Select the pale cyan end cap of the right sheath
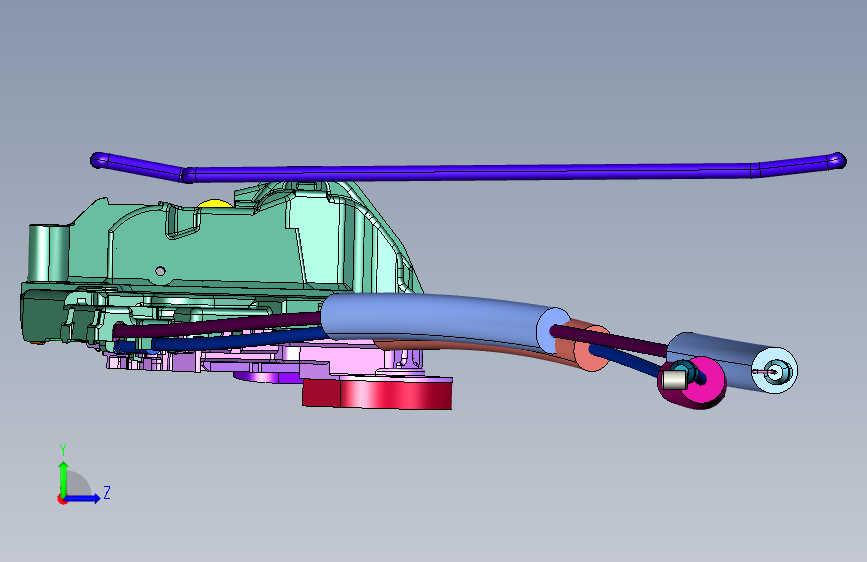867x562 pixels. coord(775,371)
